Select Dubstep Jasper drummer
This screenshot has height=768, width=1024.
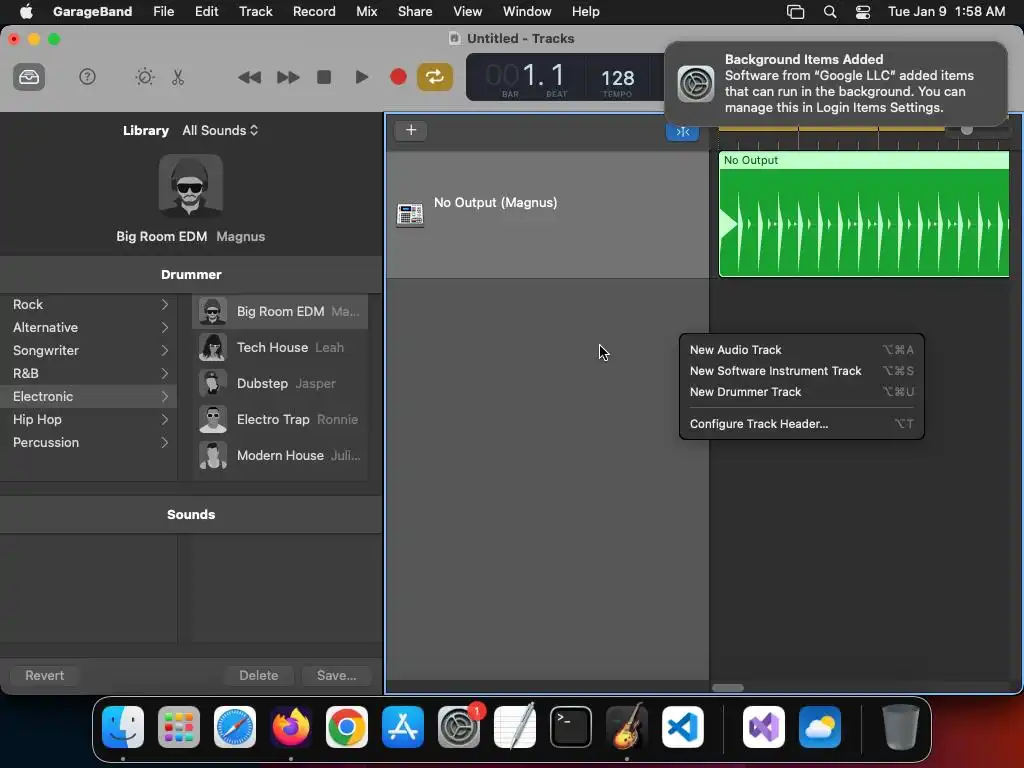tap(280, 383)
